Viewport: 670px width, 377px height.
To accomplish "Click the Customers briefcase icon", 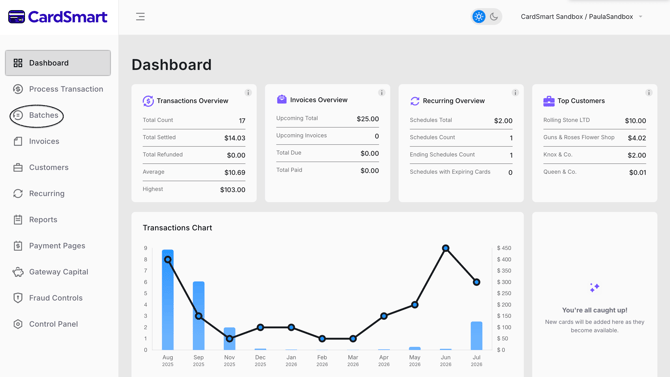I will [18, 167].
